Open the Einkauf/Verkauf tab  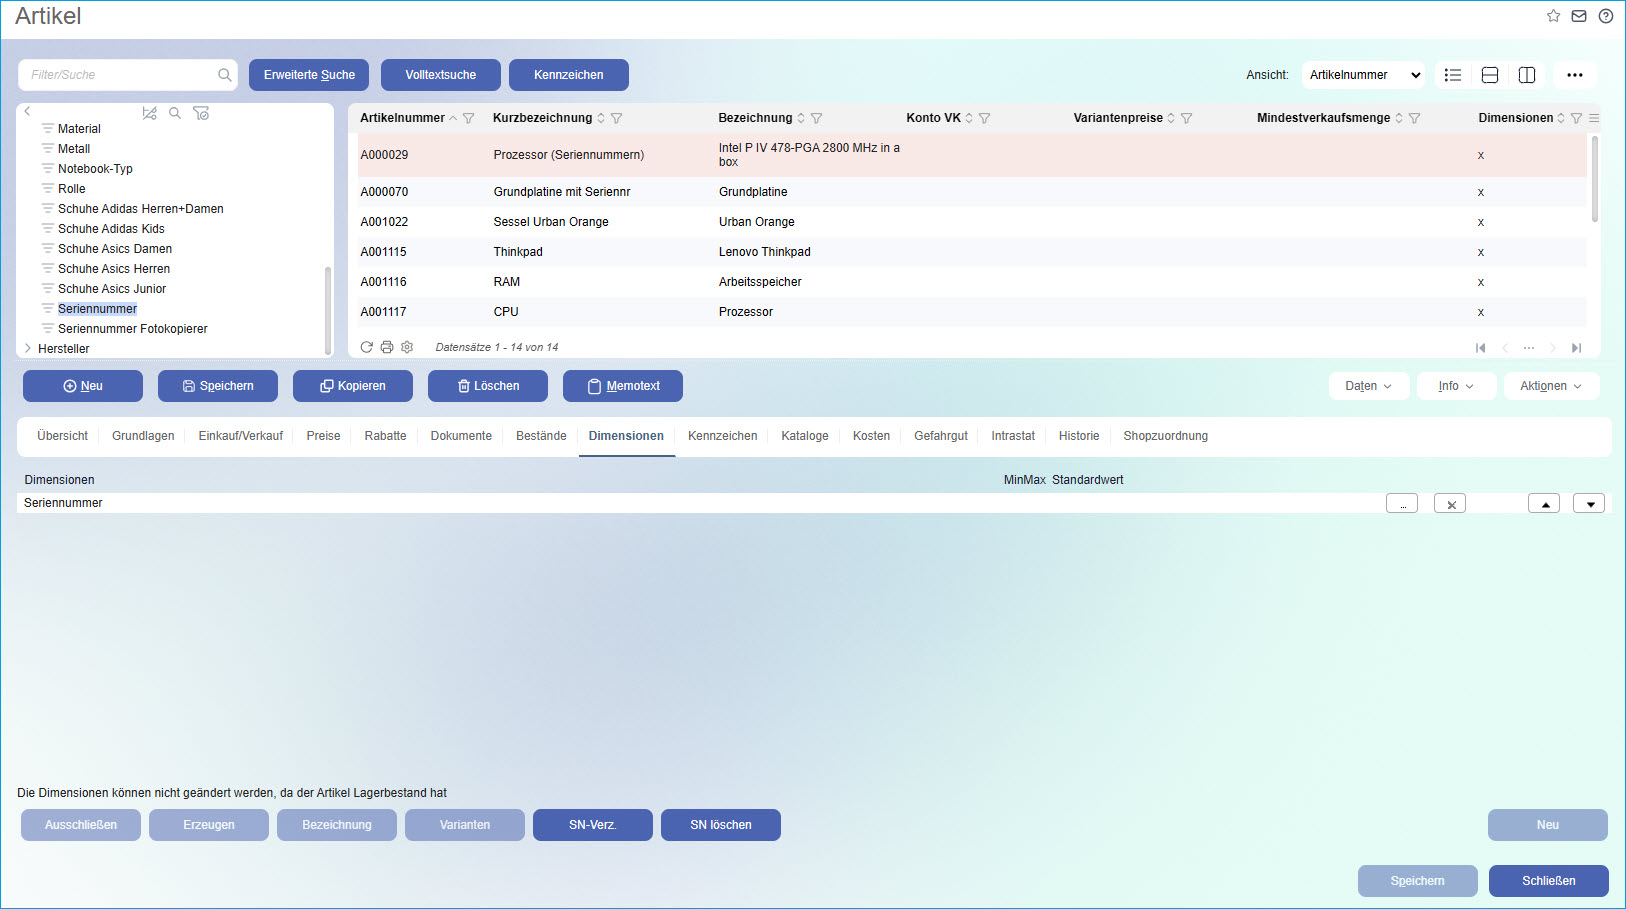[x=240, y=436]
